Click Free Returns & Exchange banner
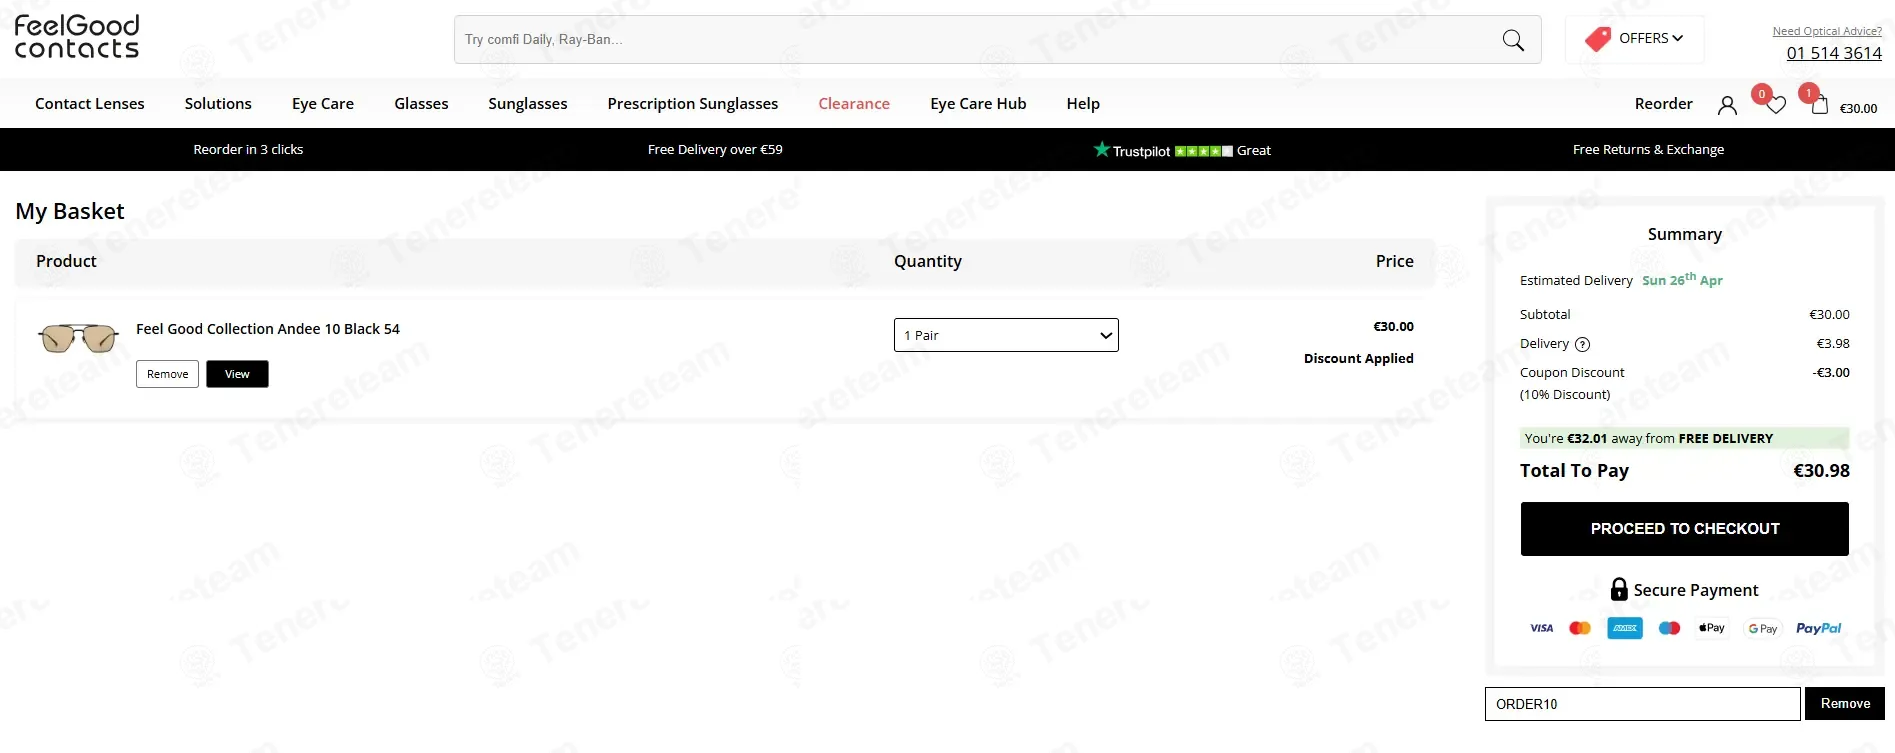 click(x=1648, y=150)
